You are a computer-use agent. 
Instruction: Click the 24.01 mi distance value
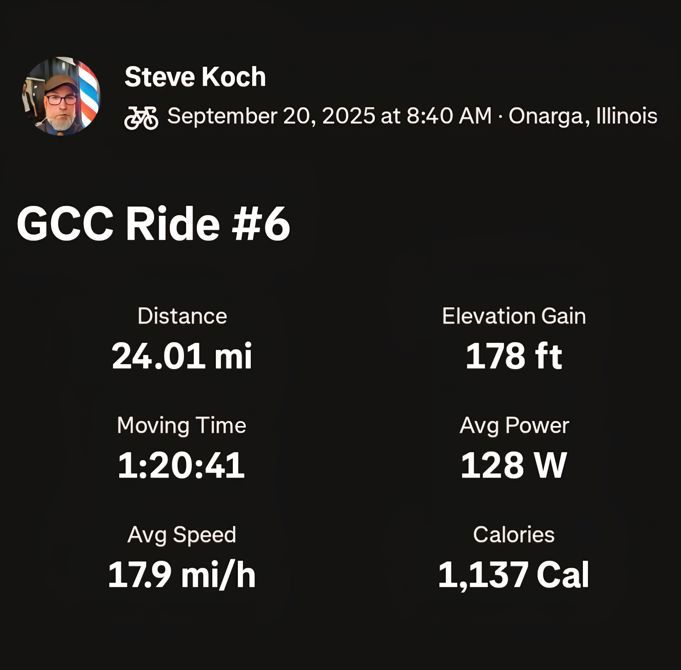coord(182,356)
